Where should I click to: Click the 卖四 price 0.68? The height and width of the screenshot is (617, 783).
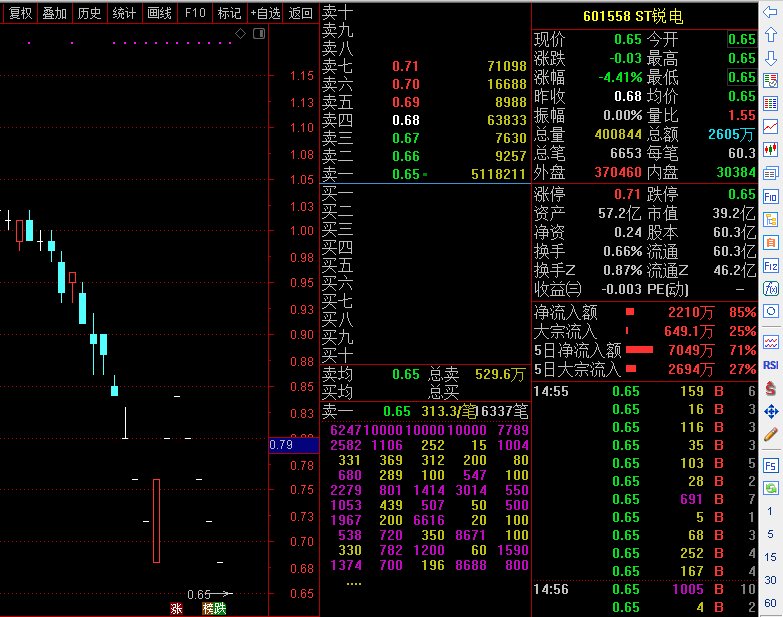pos(405,120)
